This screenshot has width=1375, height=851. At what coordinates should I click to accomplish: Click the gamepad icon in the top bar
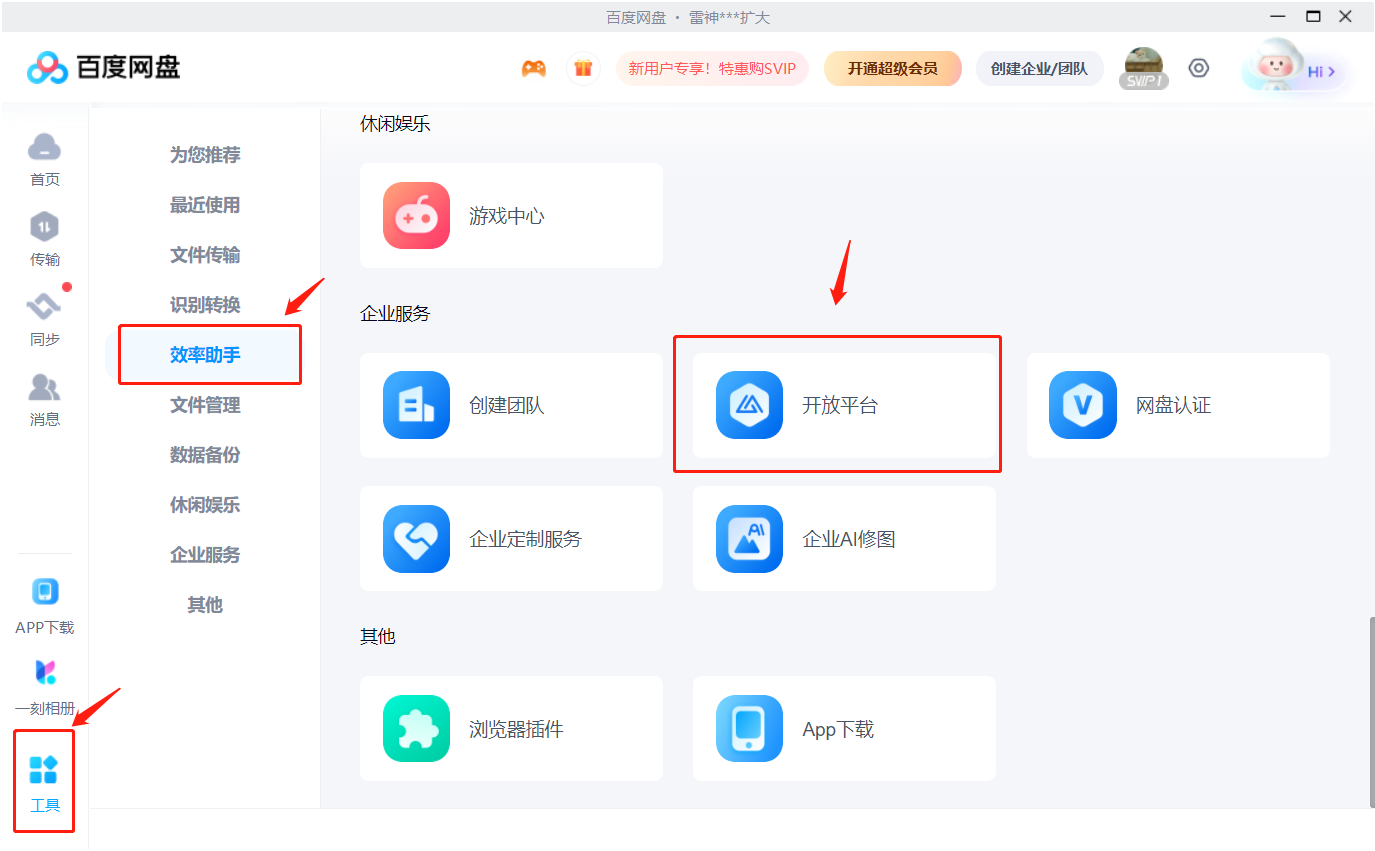click(533, 68)
